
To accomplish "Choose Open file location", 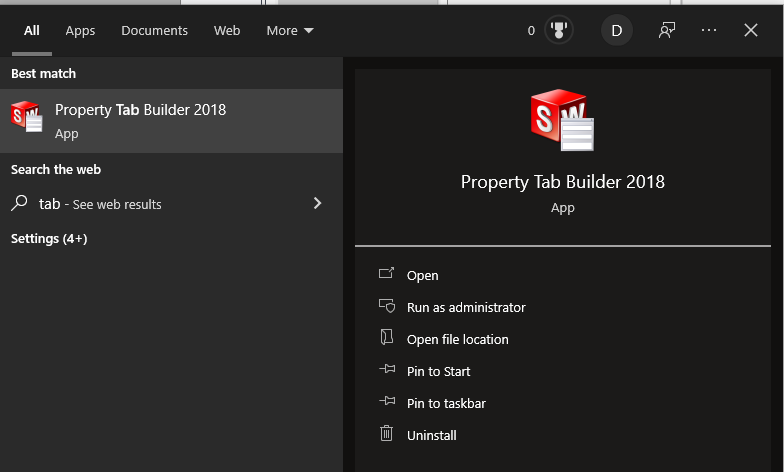I will [458, 340].
